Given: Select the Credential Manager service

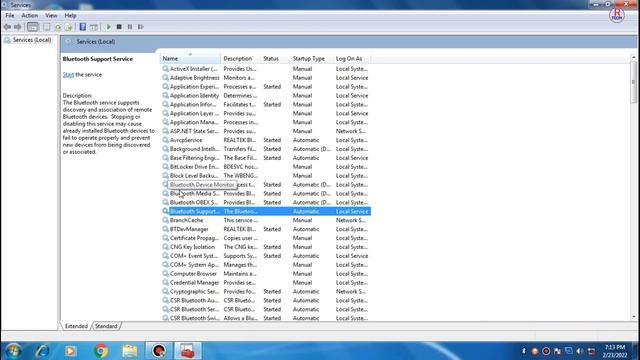Looking at the screenshot, I should (x=266, y=282).
